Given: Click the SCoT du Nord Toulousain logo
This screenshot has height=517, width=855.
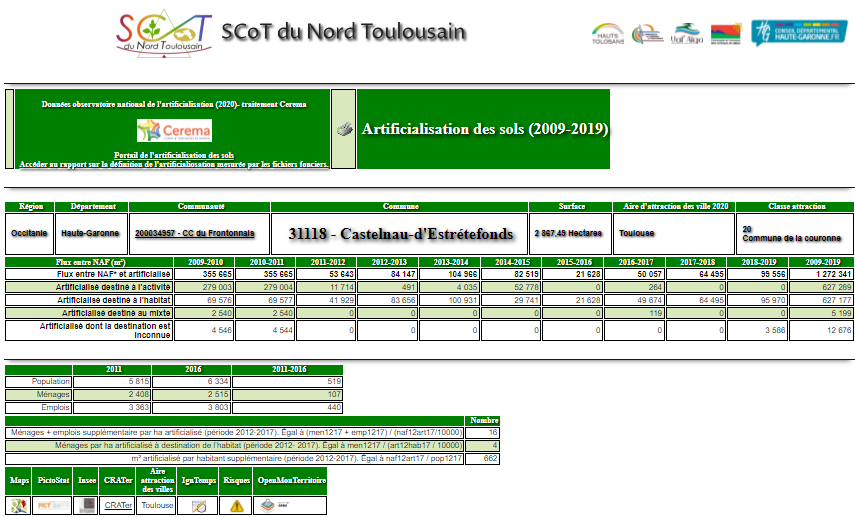Looking at the screenshot, I should pyautogui.click(x=164, y=33).
